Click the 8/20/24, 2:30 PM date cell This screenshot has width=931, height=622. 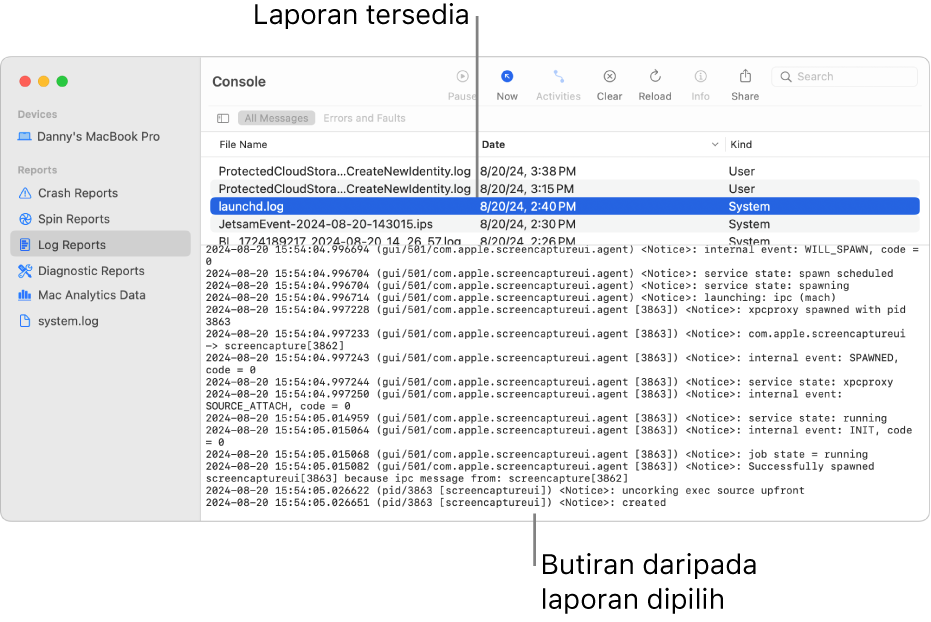pos(528,224)
